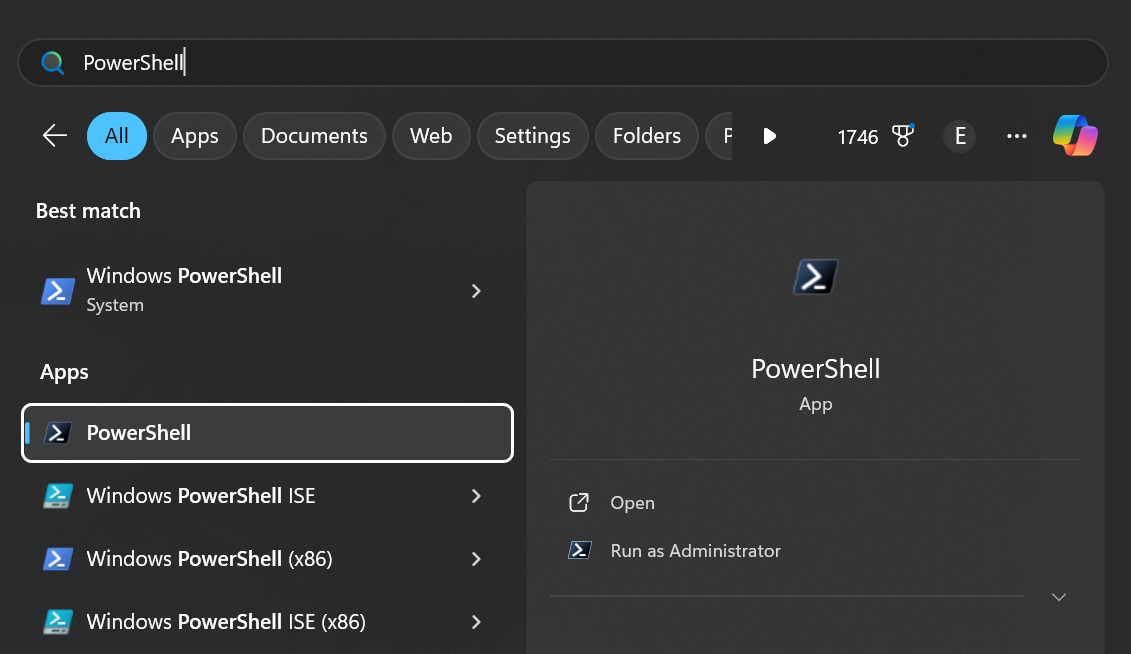Click the Apps section heading
Screen dimensions: 1131x654
(64, 372)
